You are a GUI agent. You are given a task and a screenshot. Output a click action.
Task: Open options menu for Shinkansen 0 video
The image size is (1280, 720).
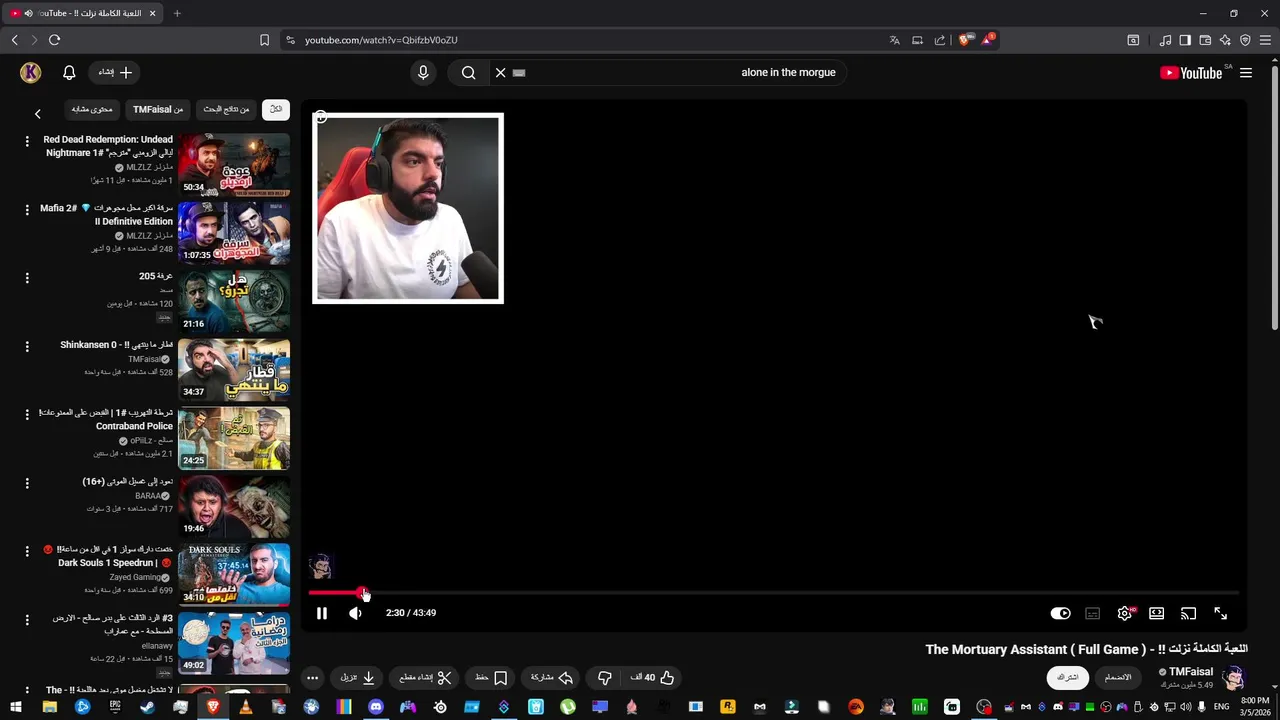point(27,346)
